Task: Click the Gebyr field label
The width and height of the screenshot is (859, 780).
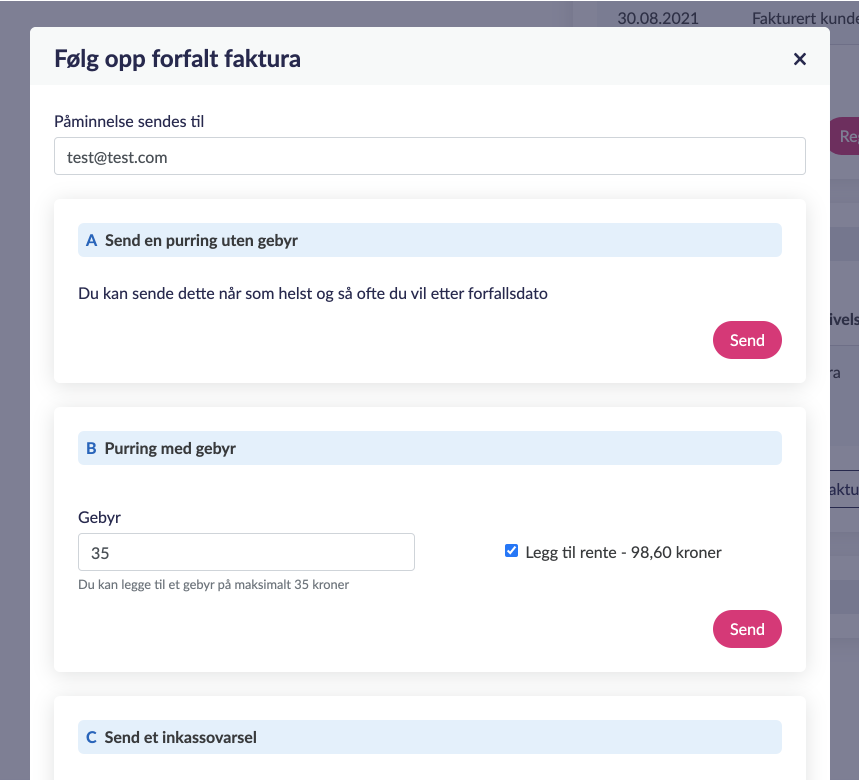Action: pyautogui.click(x=99, y=517)
